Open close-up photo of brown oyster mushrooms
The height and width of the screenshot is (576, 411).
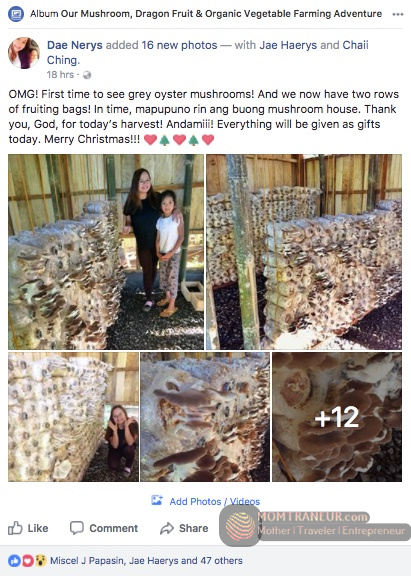pos(205,417)
